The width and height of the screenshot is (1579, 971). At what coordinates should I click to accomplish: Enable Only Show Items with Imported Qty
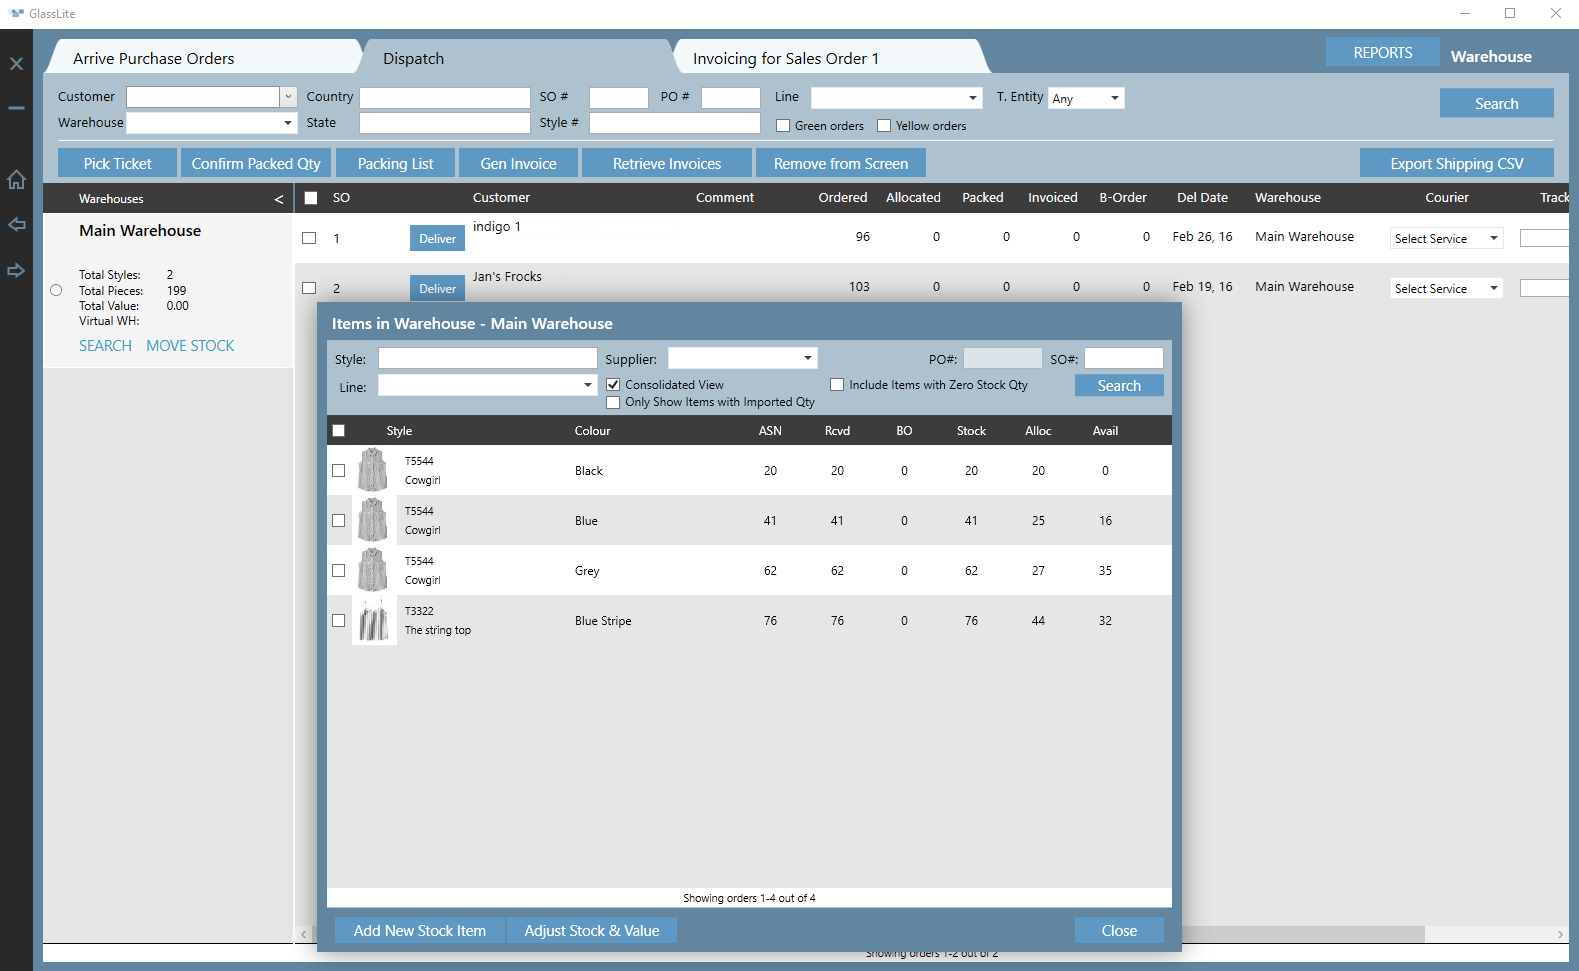click(x=613, y=402)
